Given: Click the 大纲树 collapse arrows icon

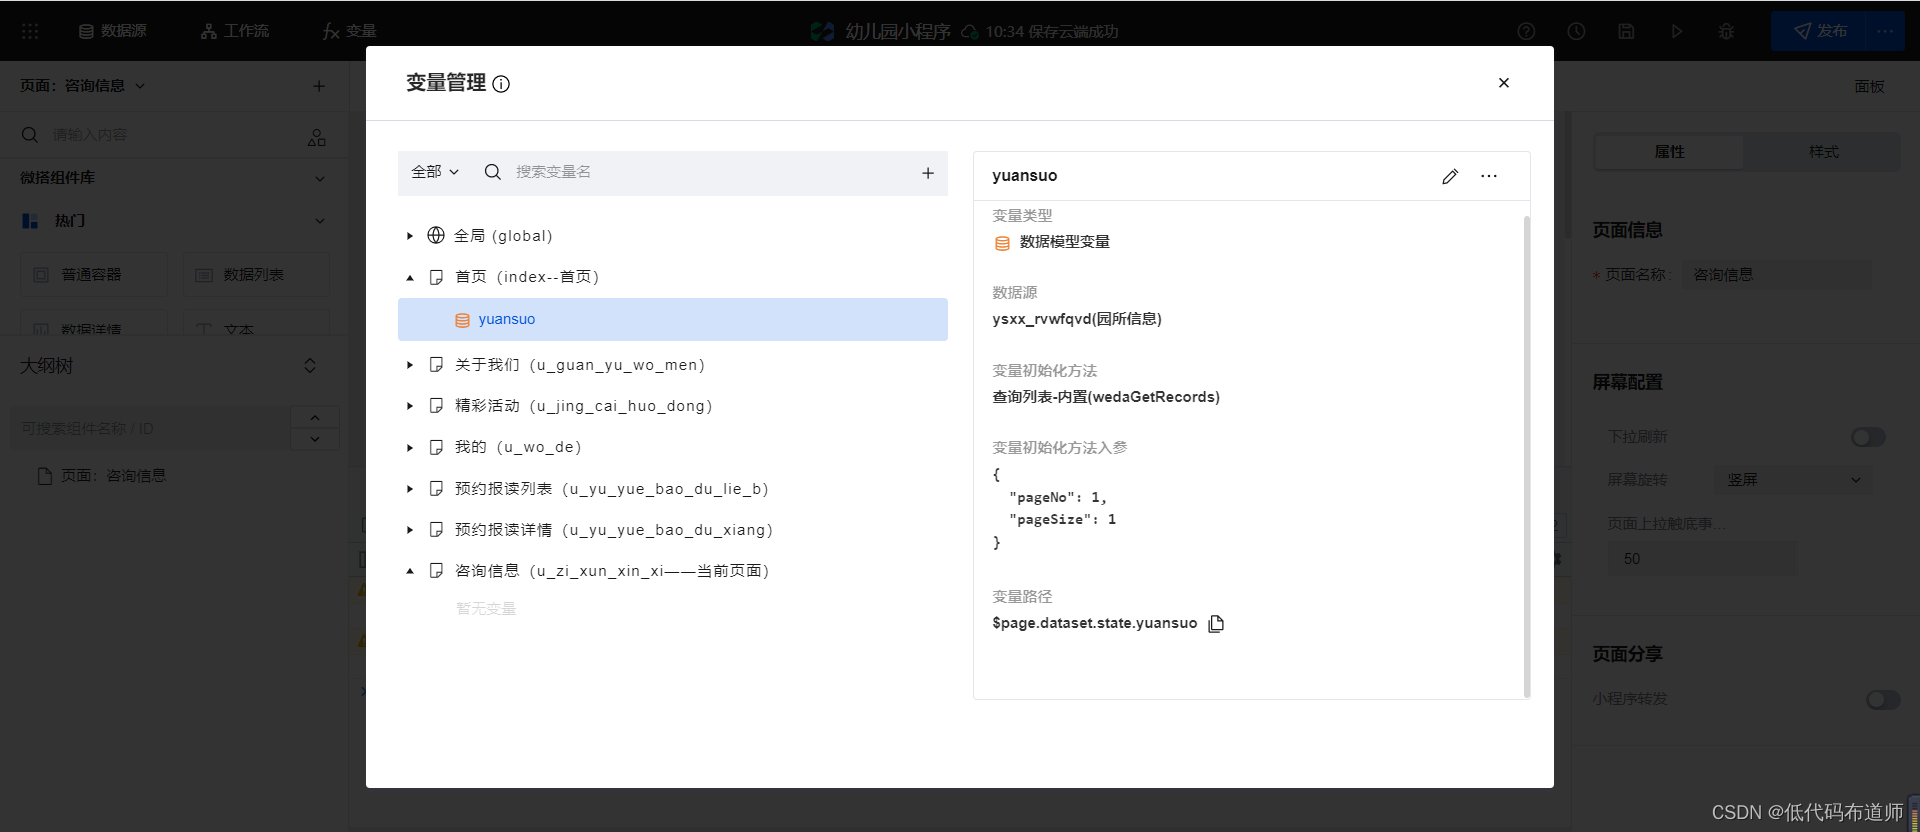Looking at the screenshot, I should (310, 366).
